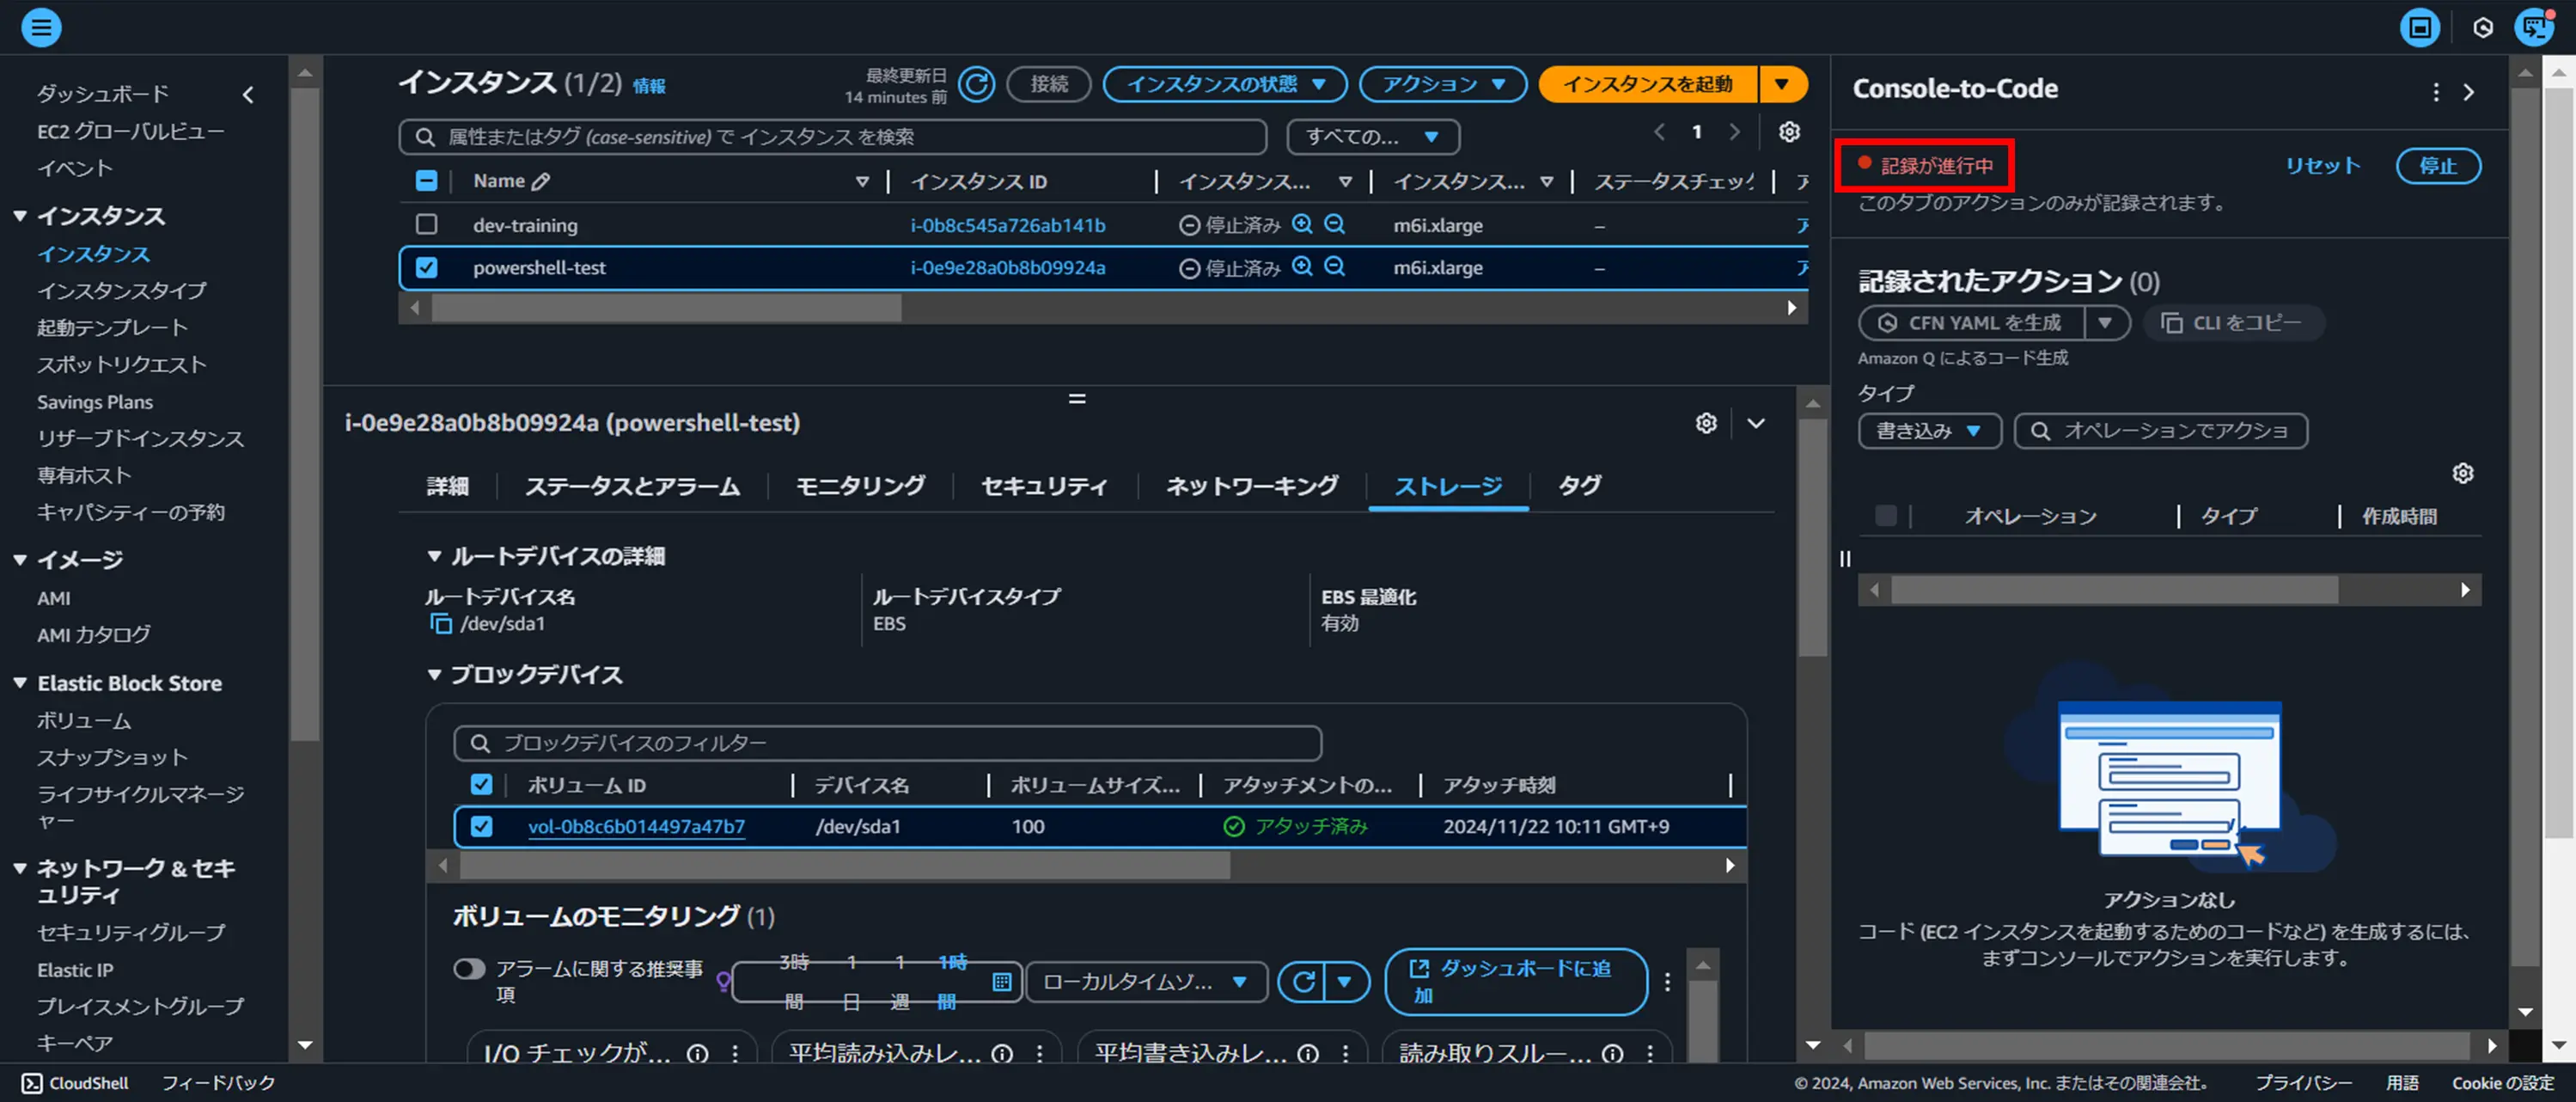Open recorded actions table settings gear
The image size is (2576, 1102).
point(2462,473)
